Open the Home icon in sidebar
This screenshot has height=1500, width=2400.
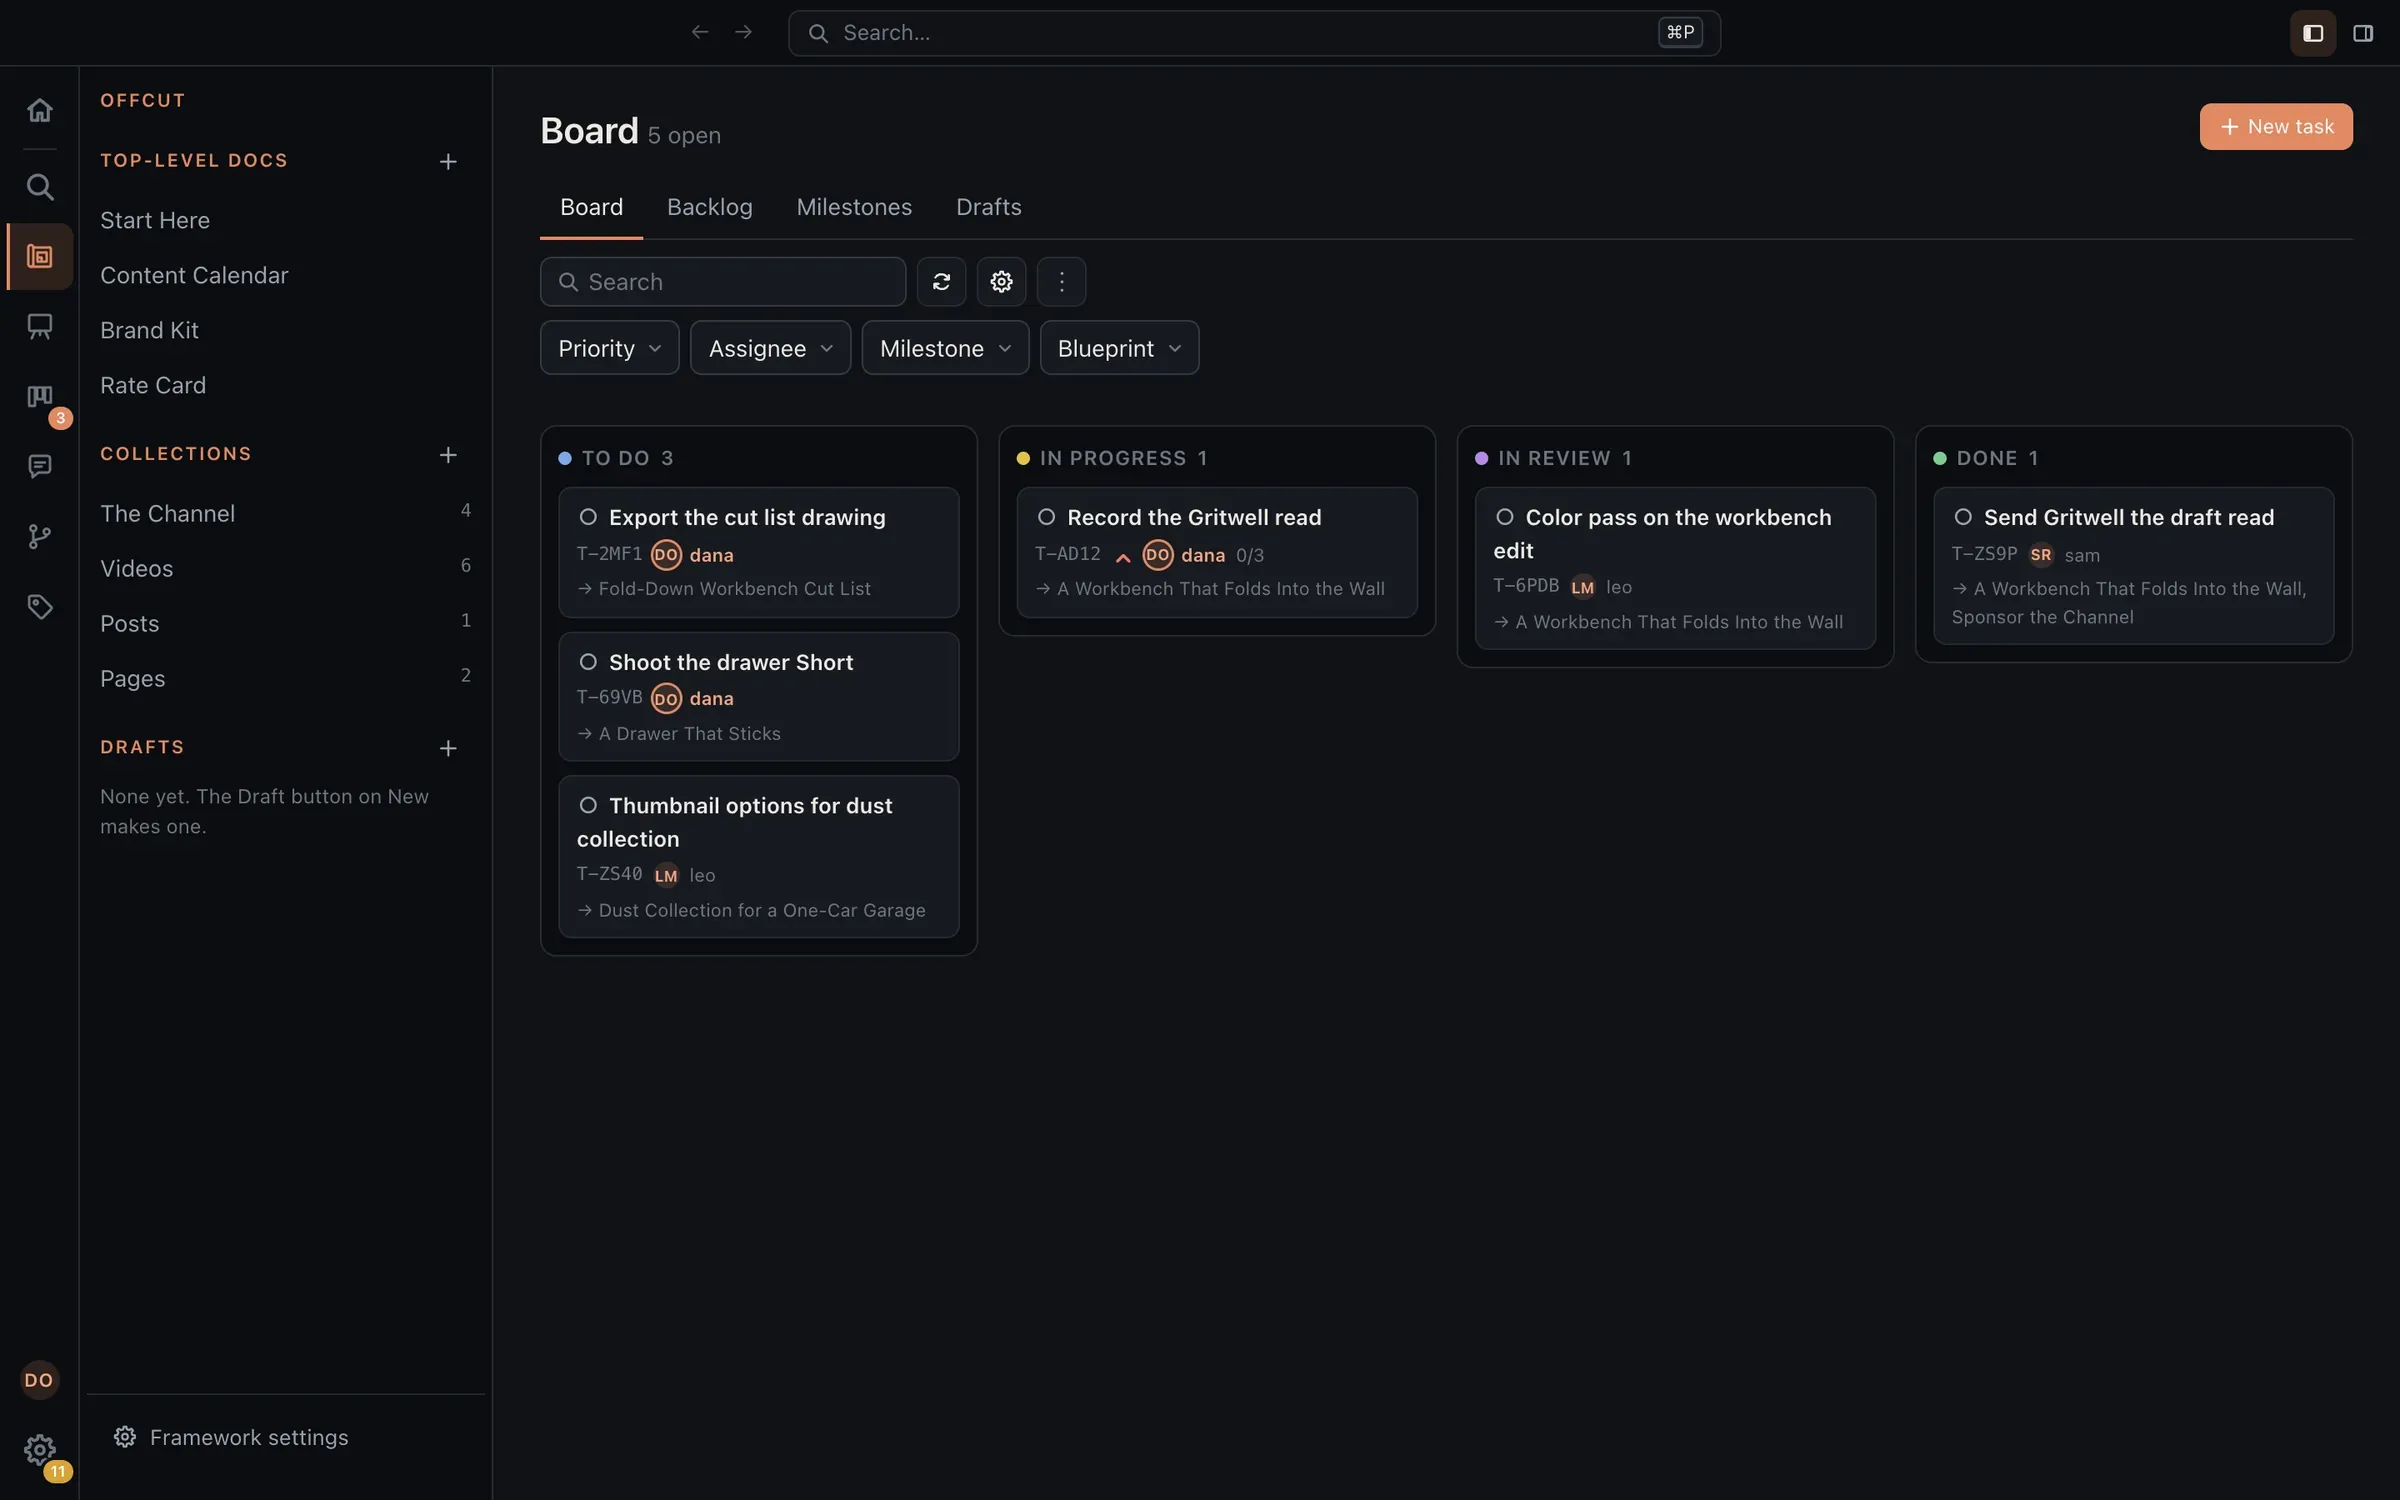click(40, 110)
